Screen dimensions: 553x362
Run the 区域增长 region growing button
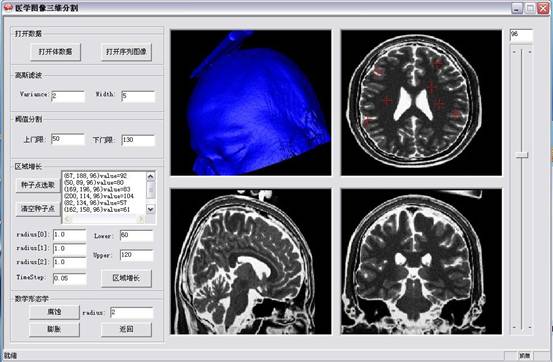[126, 278]
